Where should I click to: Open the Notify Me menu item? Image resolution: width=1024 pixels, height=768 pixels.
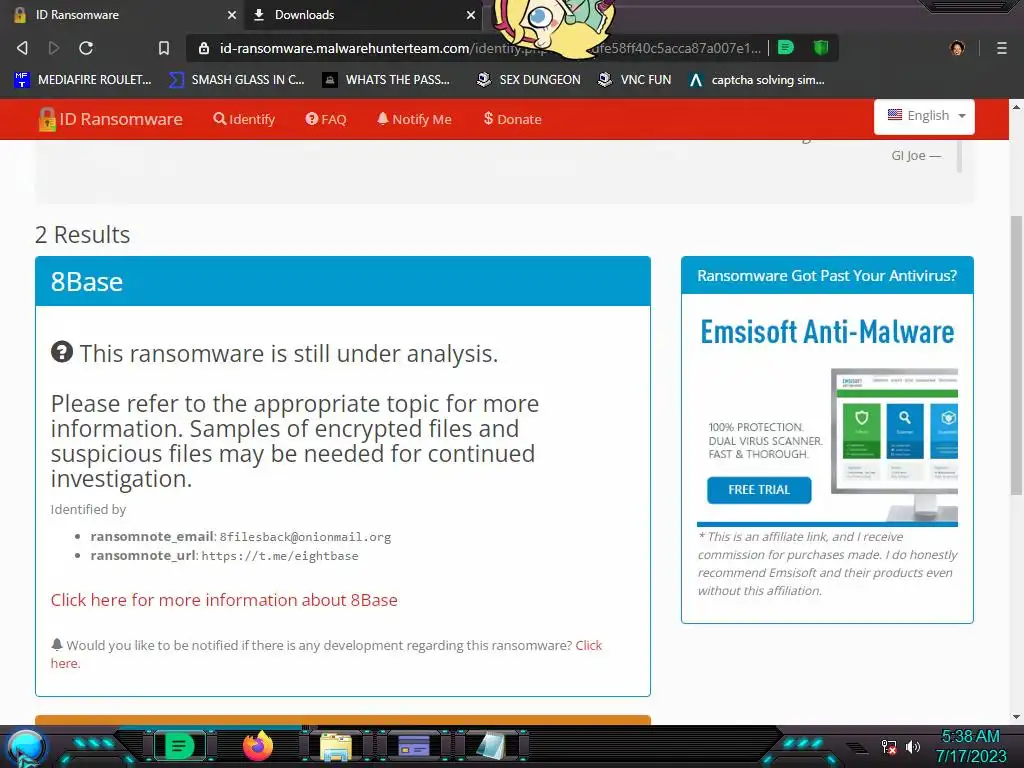(x=414, y=119)
